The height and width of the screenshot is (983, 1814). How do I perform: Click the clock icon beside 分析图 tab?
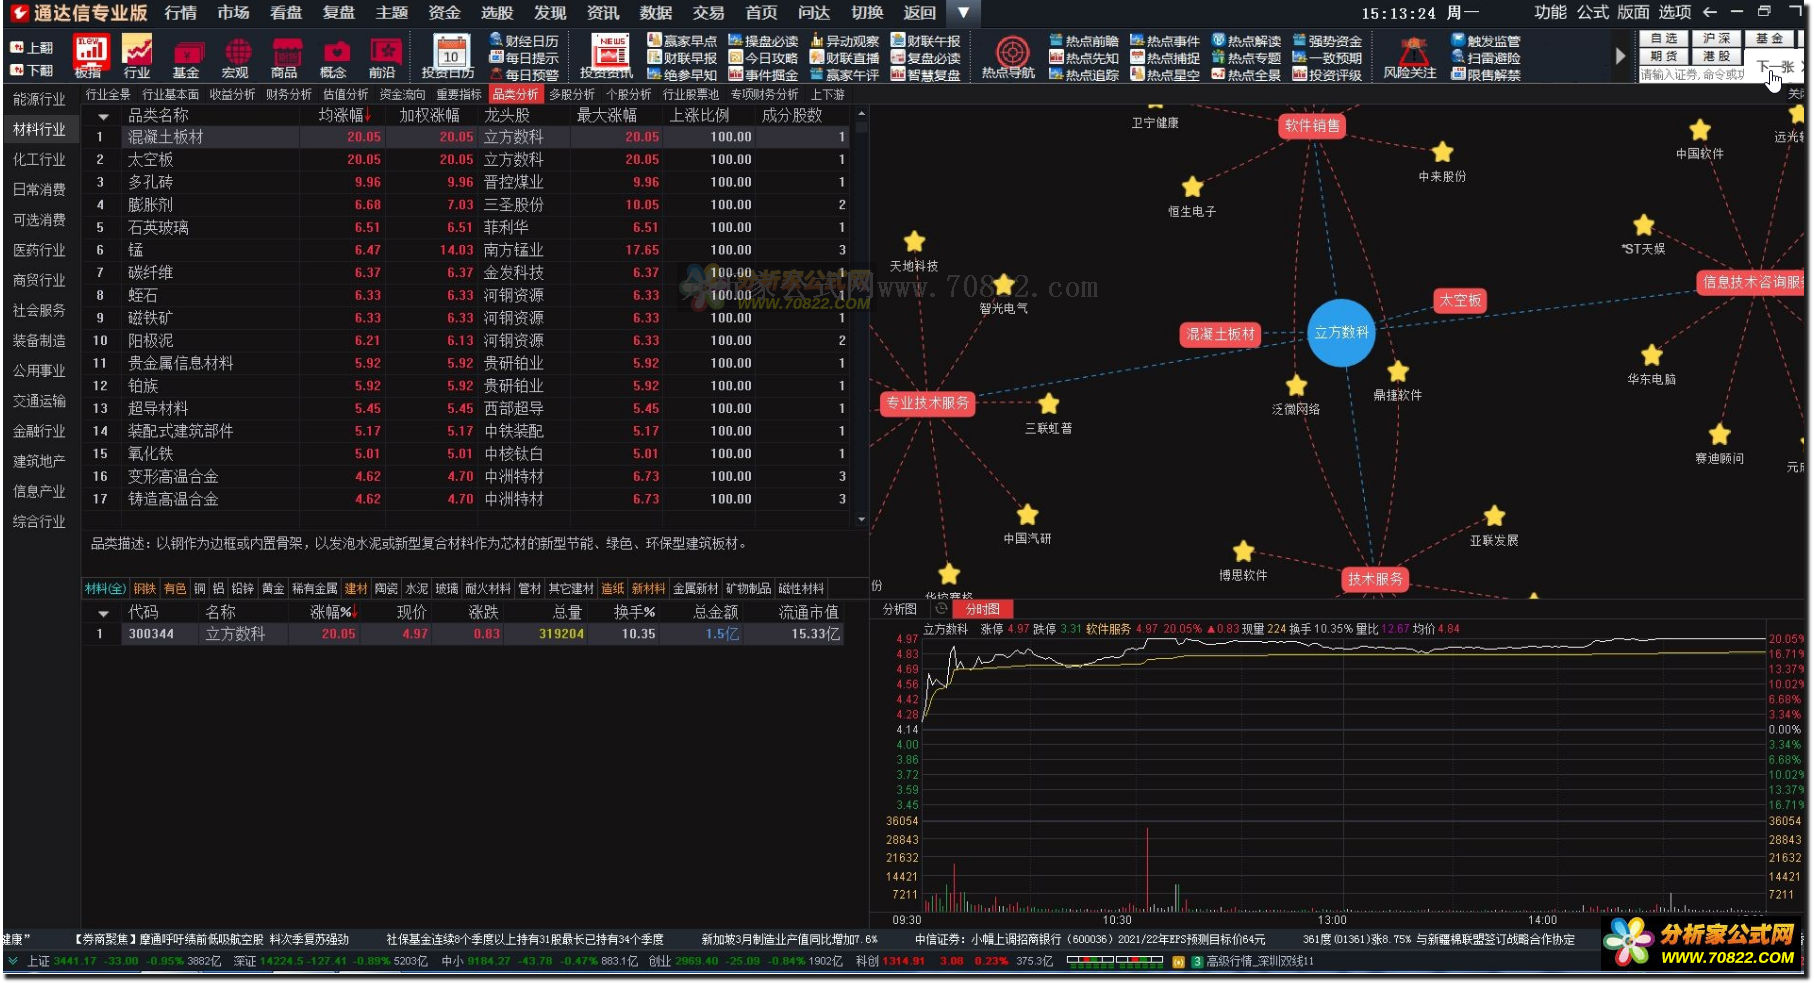point(940,609)
